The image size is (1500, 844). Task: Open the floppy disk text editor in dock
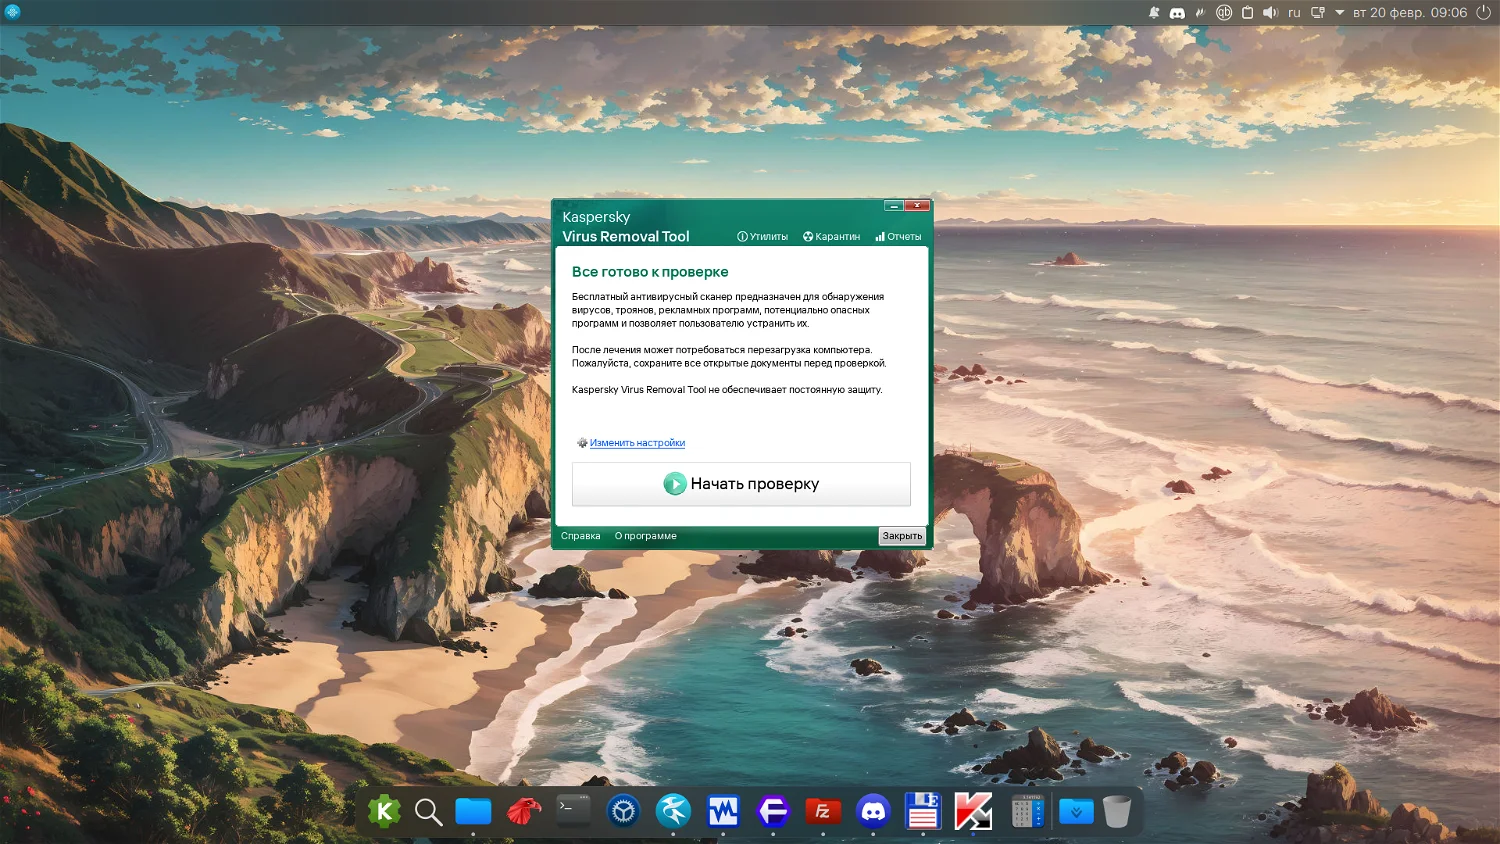923,811
